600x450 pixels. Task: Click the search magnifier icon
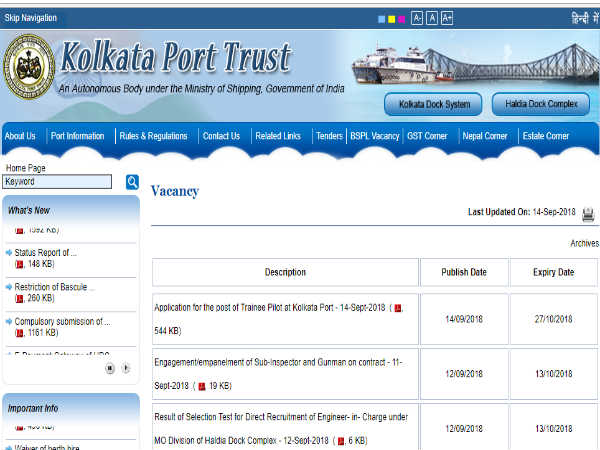pyautogui.click(x=132, y=182)
